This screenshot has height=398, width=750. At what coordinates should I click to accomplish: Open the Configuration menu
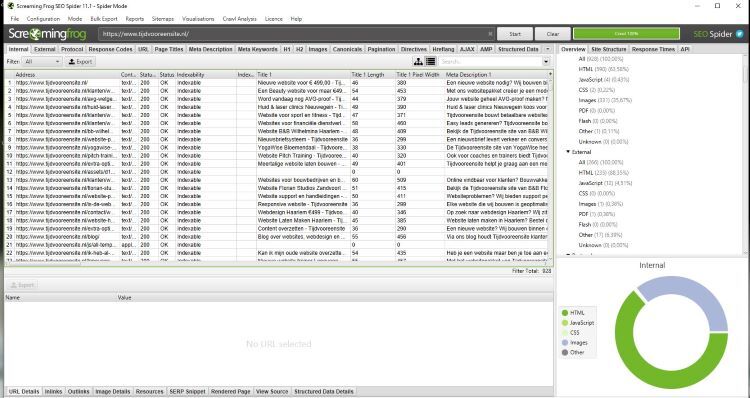(x=43, y=19)
